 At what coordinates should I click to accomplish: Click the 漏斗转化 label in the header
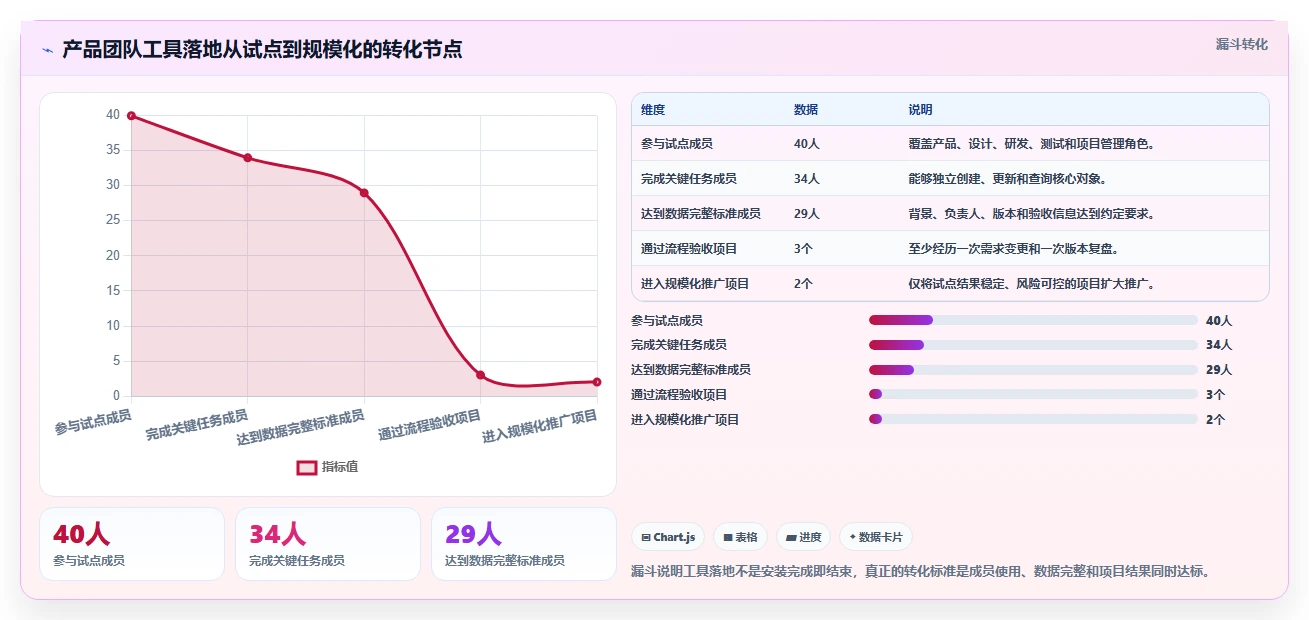click(x=1241, y=45)
